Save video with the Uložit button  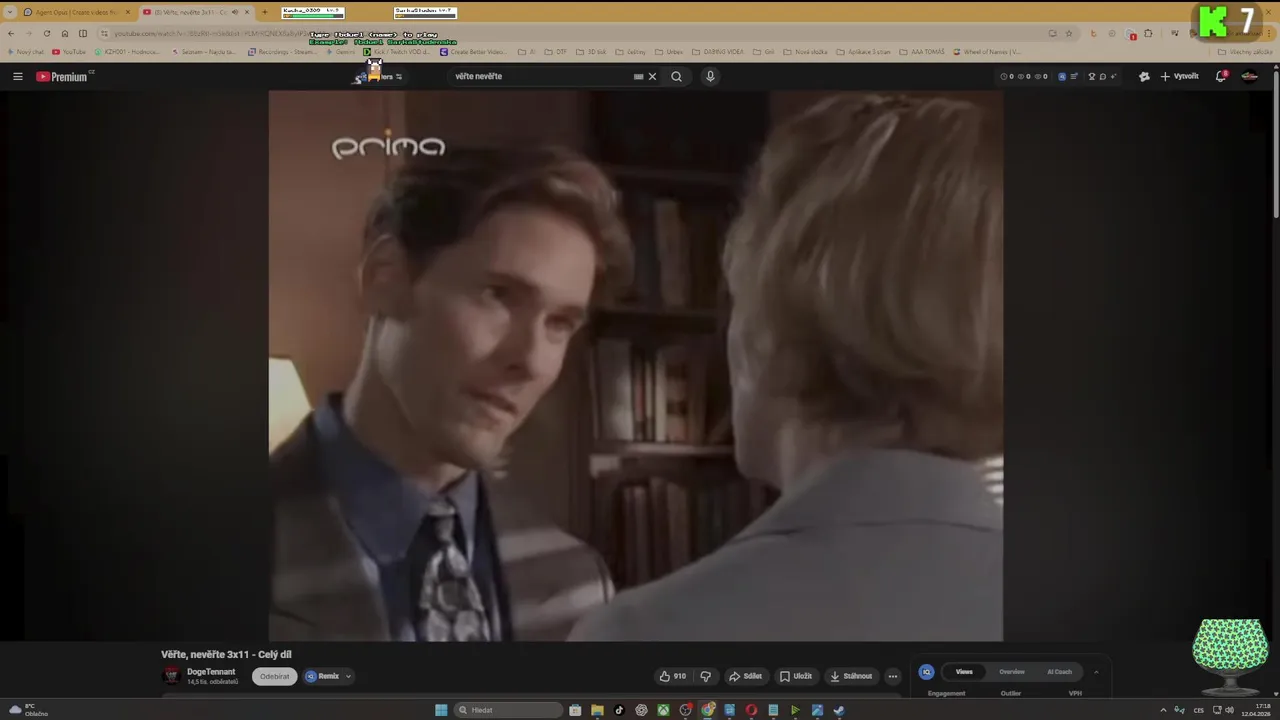point(796,676)
